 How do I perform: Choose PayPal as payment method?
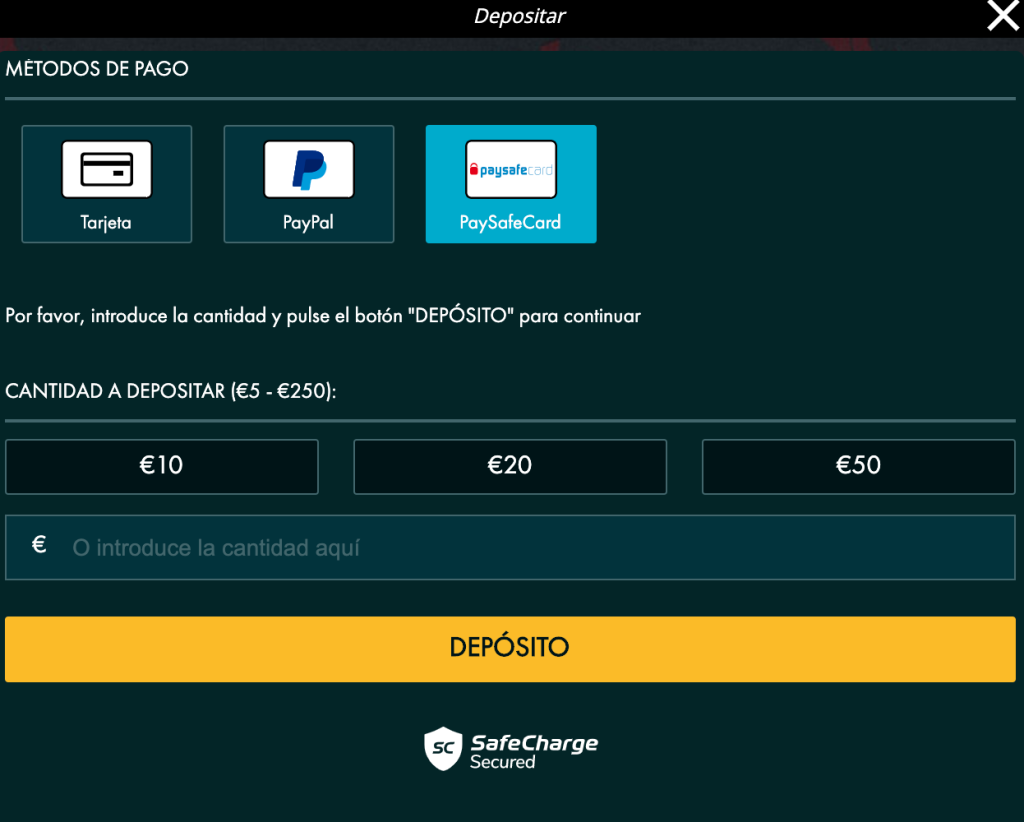coord(309,184)
